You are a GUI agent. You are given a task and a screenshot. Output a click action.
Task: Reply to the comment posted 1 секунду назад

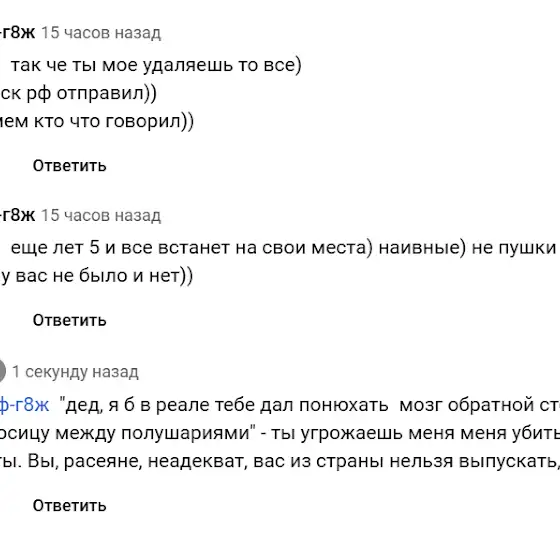(x=70, y=506)
